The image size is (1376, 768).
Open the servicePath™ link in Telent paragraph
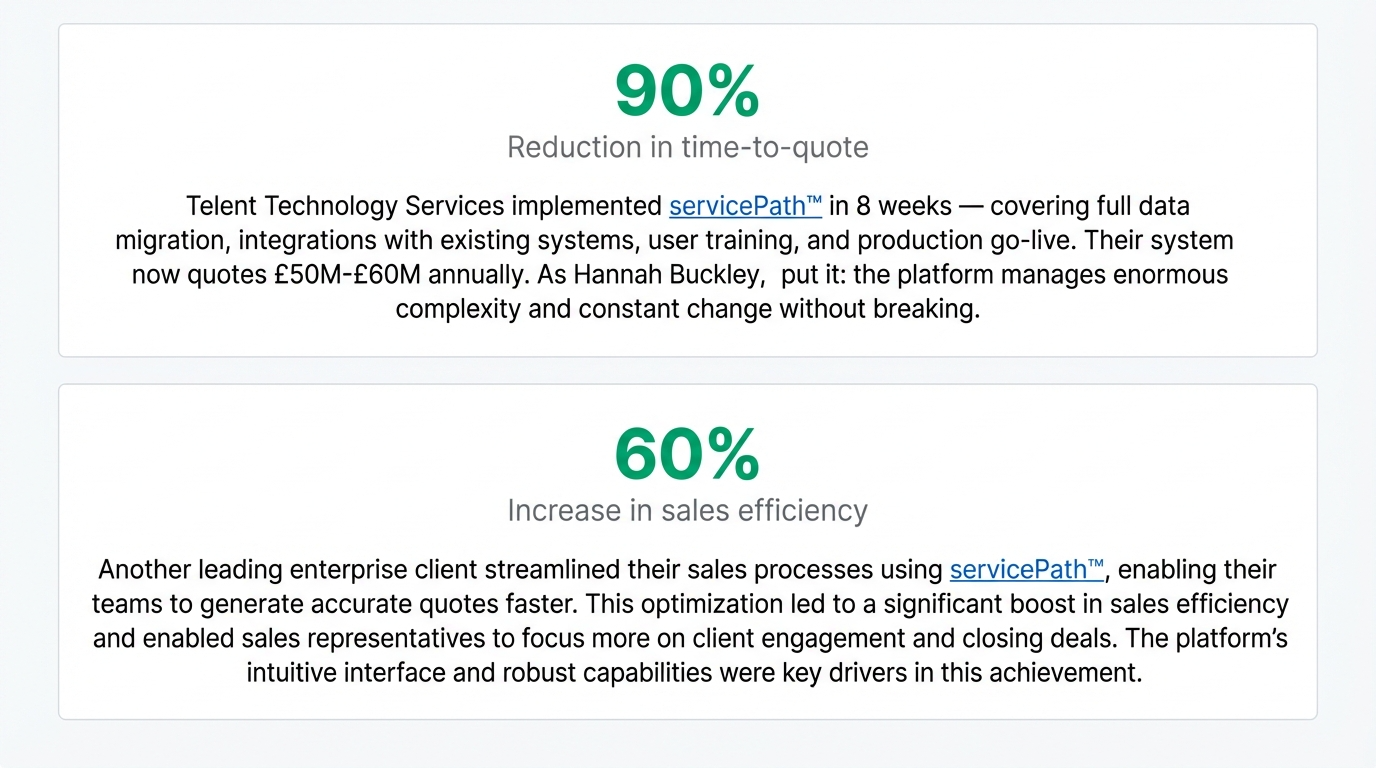745,207
